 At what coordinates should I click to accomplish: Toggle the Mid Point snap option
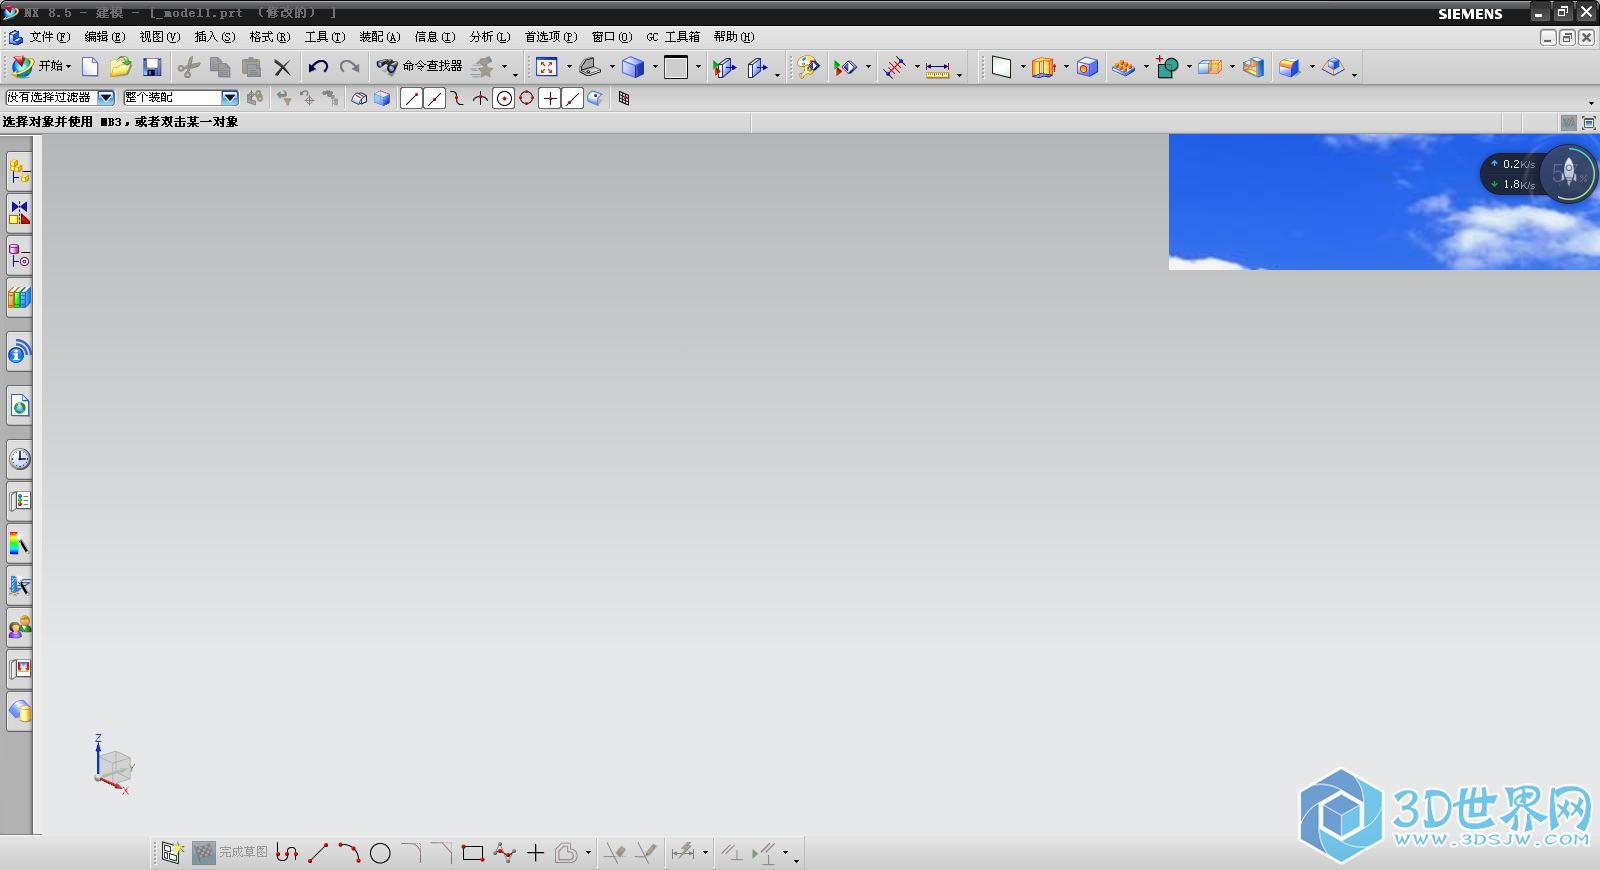click(x=434, y=98)
